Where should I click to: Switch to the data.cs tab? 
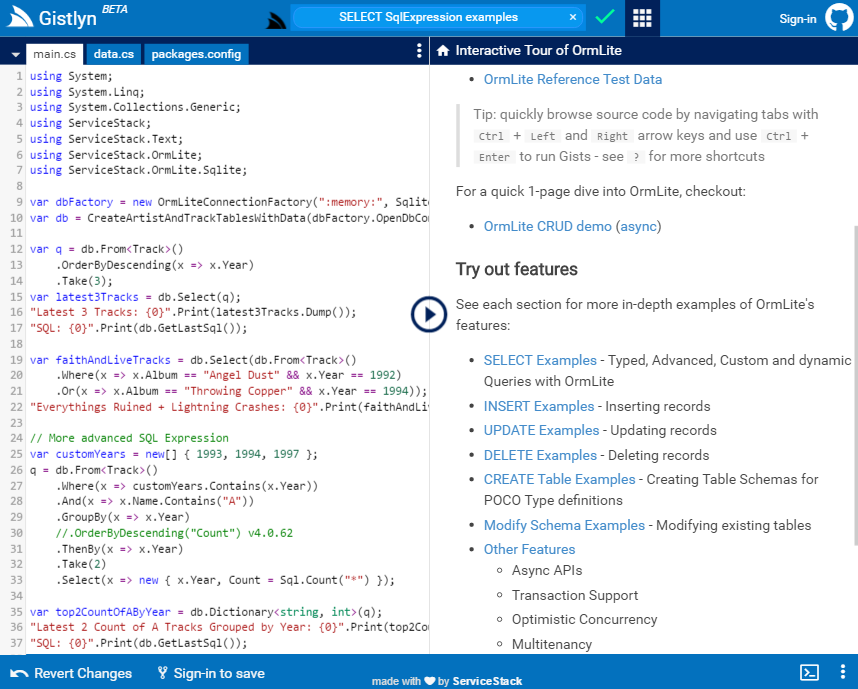coord(114,54)
